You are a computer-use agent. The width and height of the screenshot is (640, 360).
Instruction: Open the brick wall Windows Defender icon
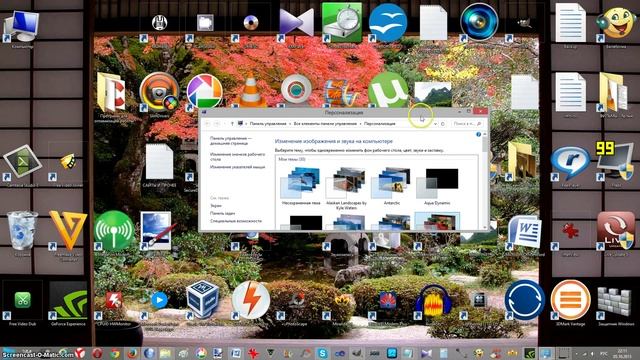point(616,302)
